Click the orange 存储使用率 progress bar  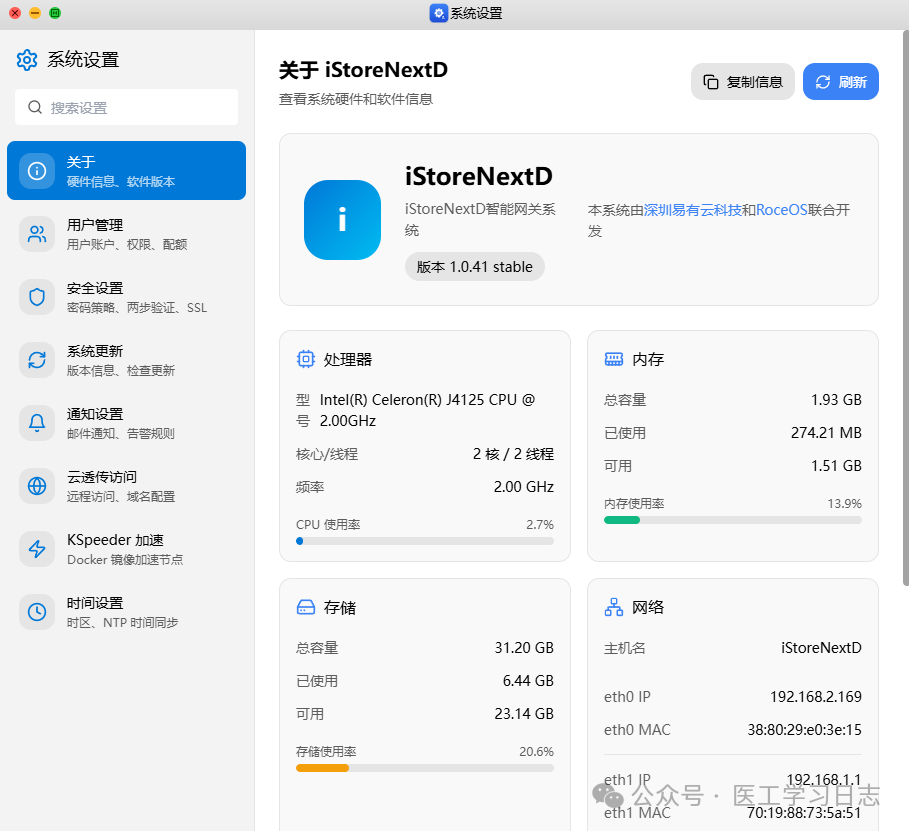tap(424, 768)
